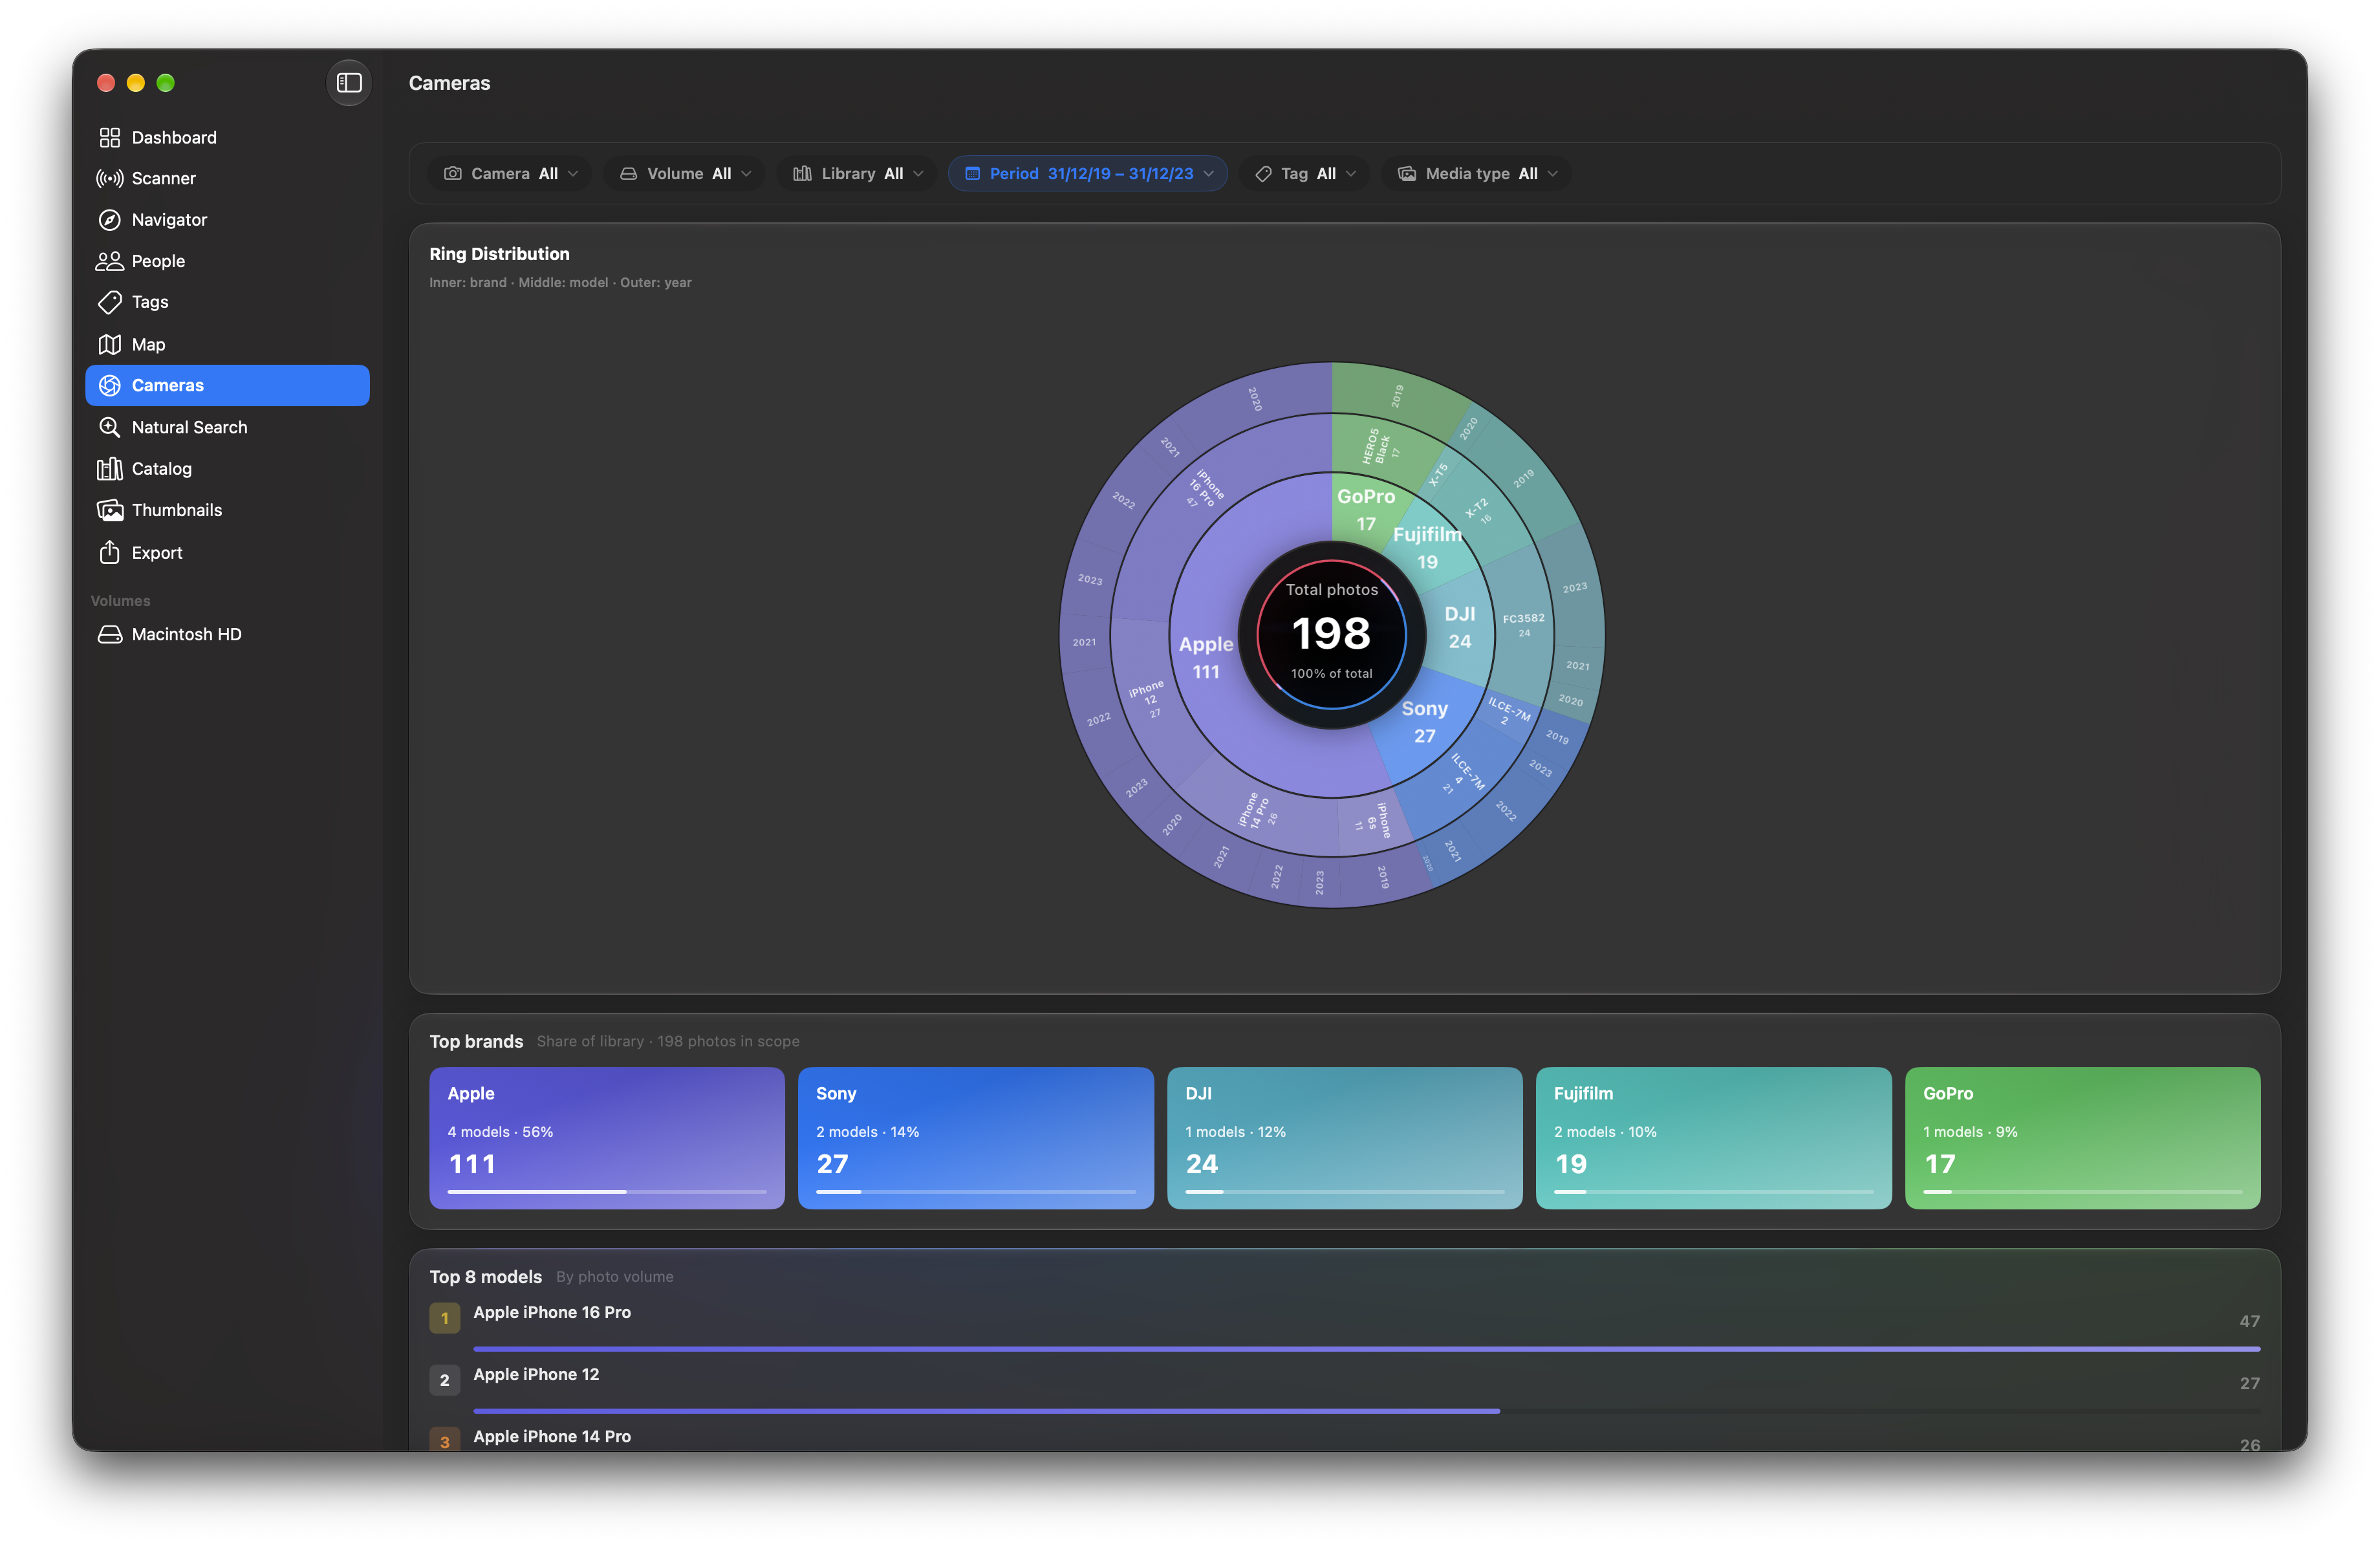
Task: Go to the Scanner section
Action: tap(228, 179)
